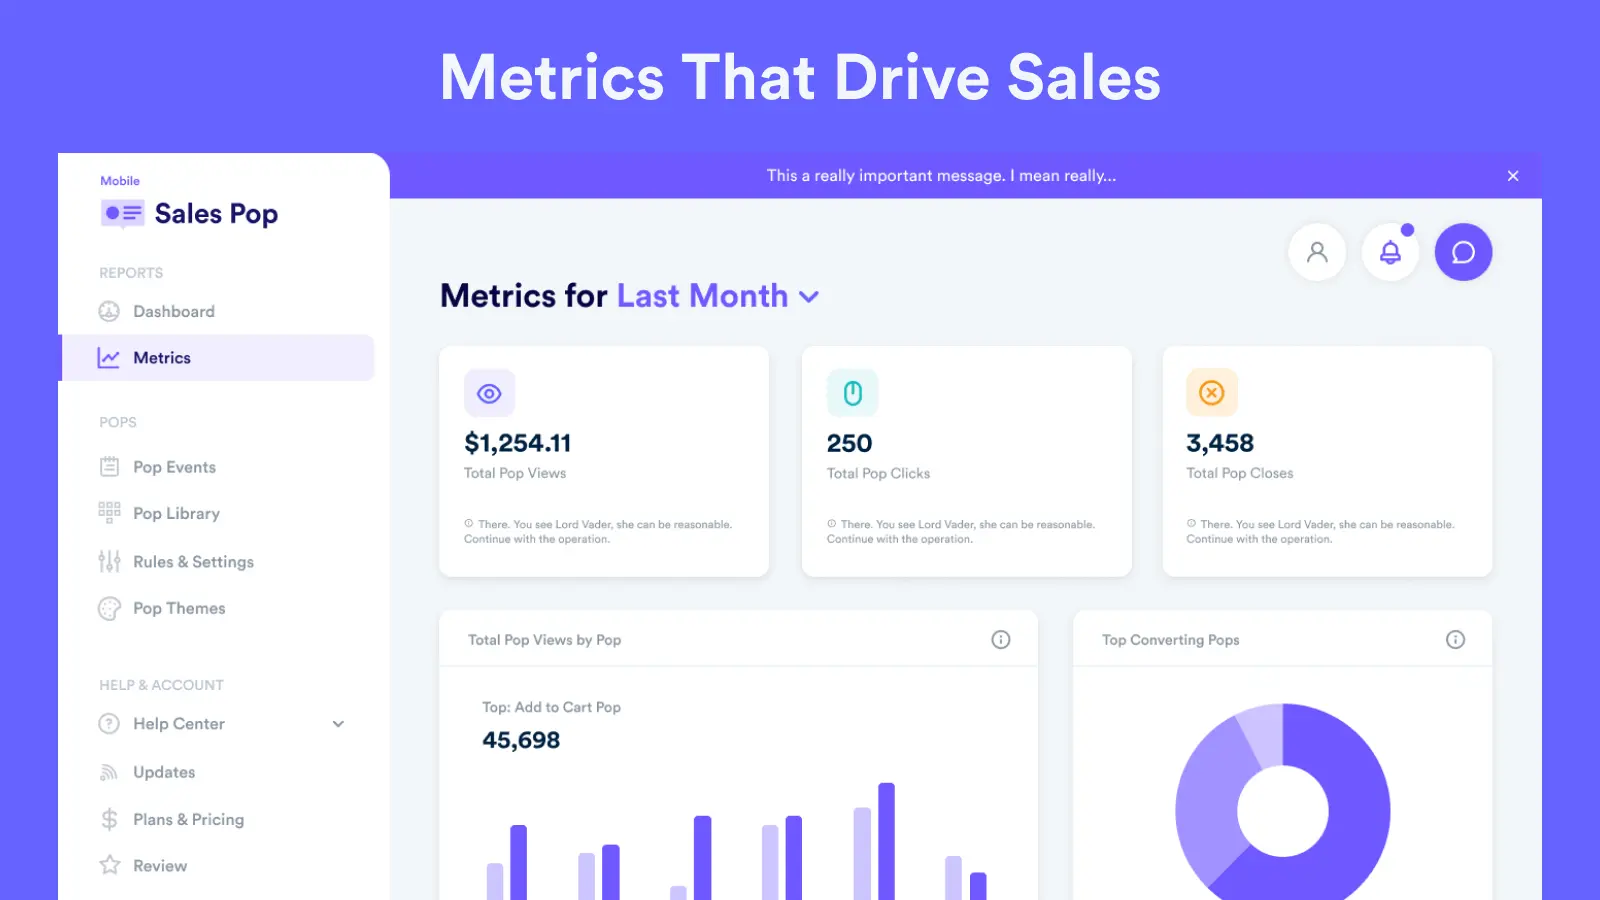Click the Dashboard sidebar icon

pyautogui.click(x=109, y=311)
